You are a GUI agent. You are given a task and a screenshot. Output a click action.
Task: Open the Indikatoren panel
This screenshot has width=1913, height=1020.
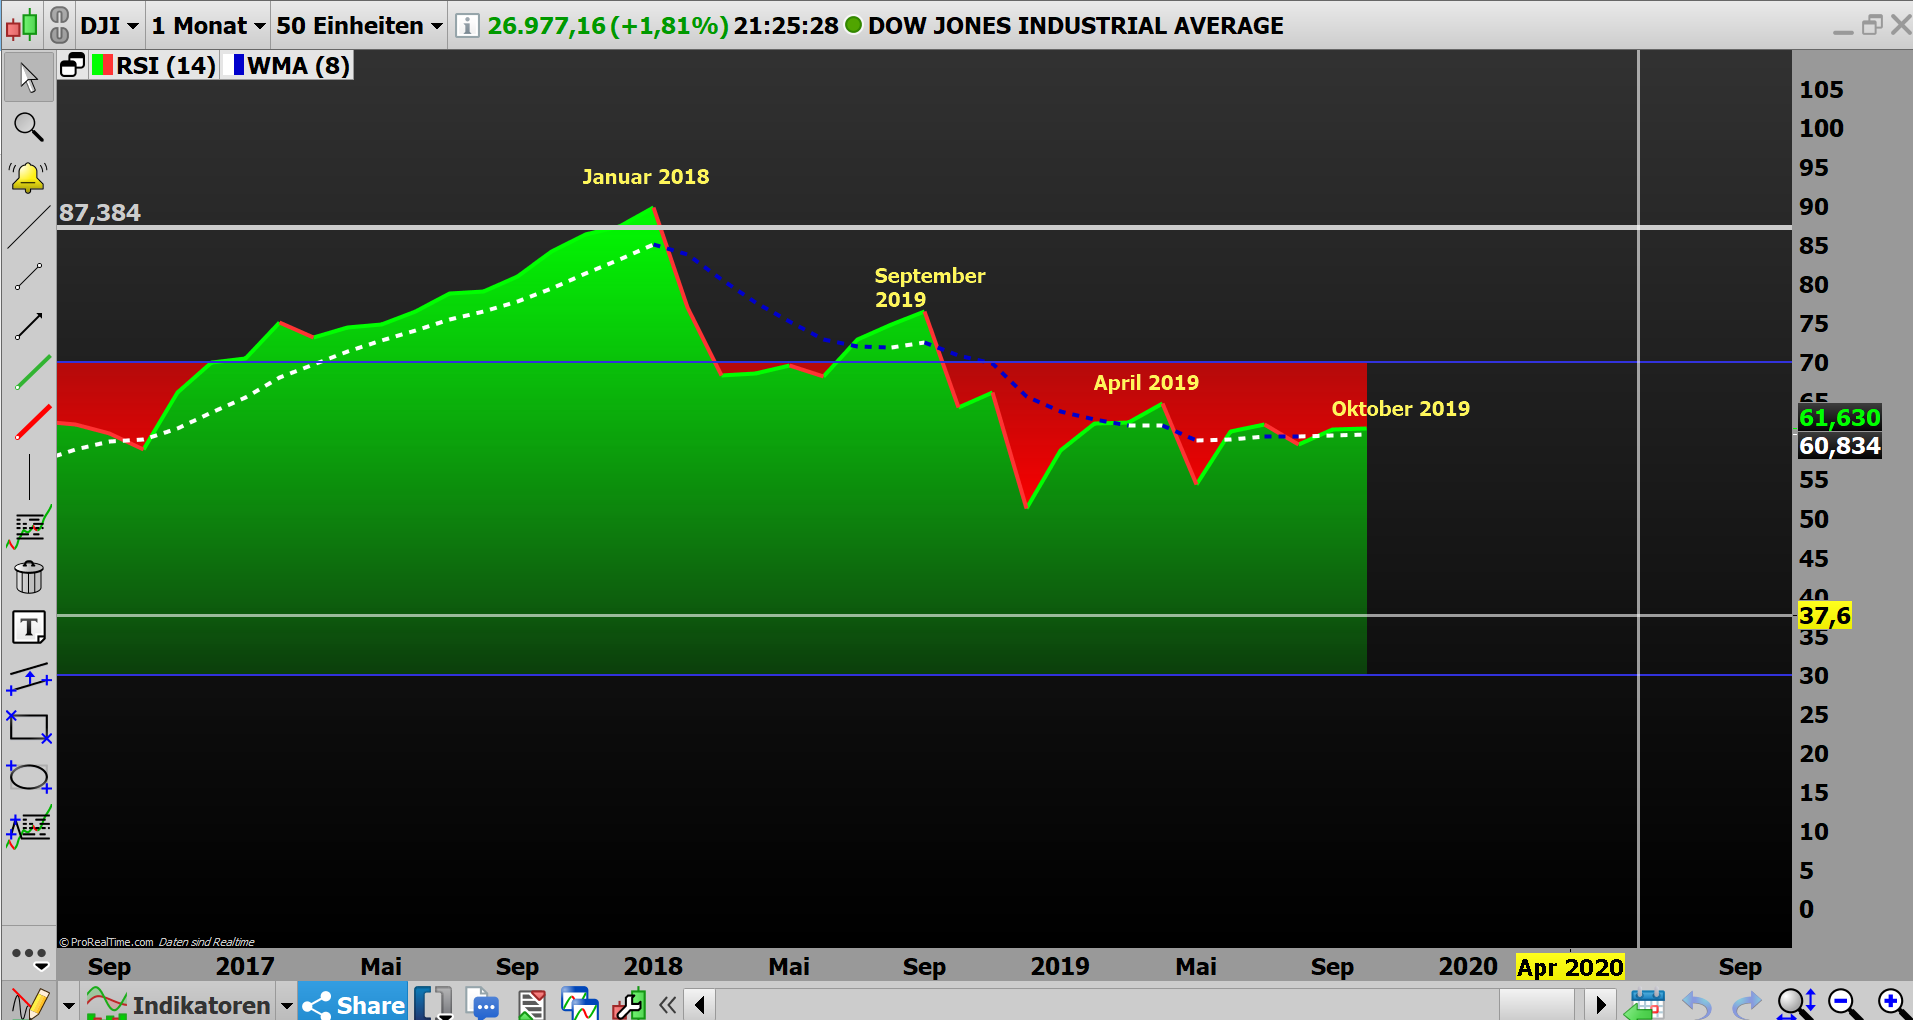pos(200,1004)
